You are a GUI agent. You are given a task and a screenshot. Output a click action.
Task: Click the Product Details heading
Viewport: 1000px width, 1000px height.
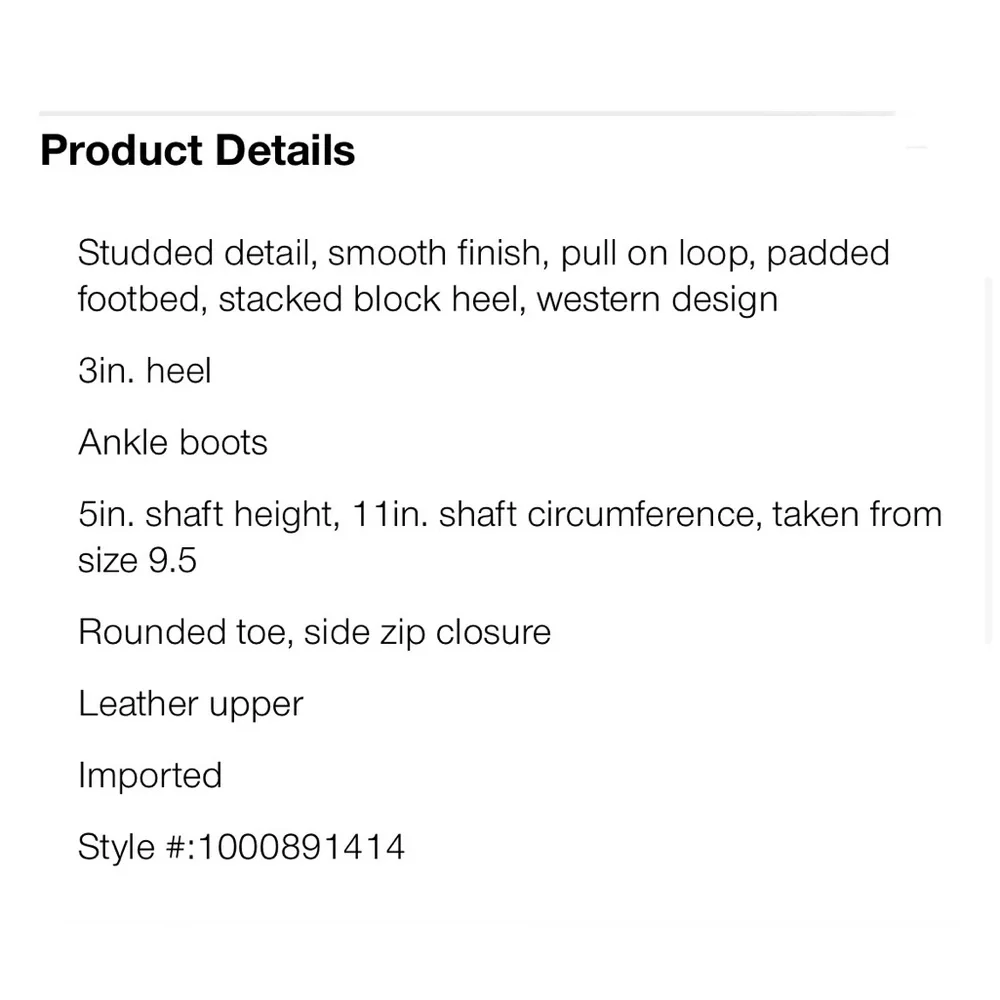point(197,151)
